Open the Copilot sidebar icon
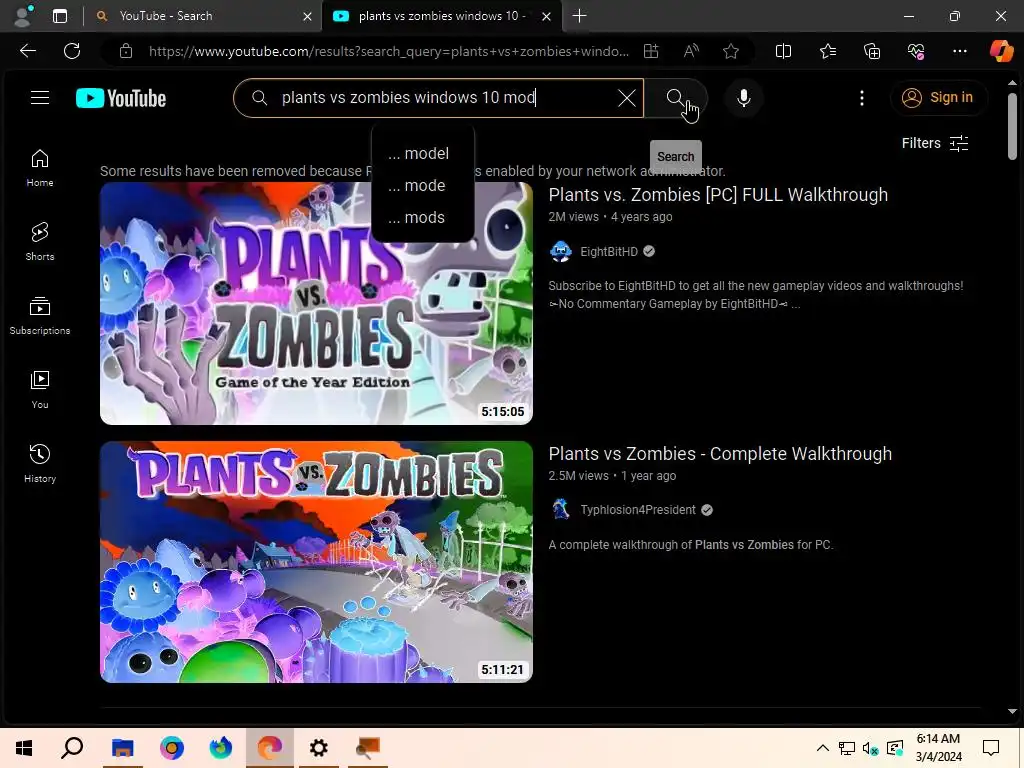1024x768 pixels. [1001, 51]
